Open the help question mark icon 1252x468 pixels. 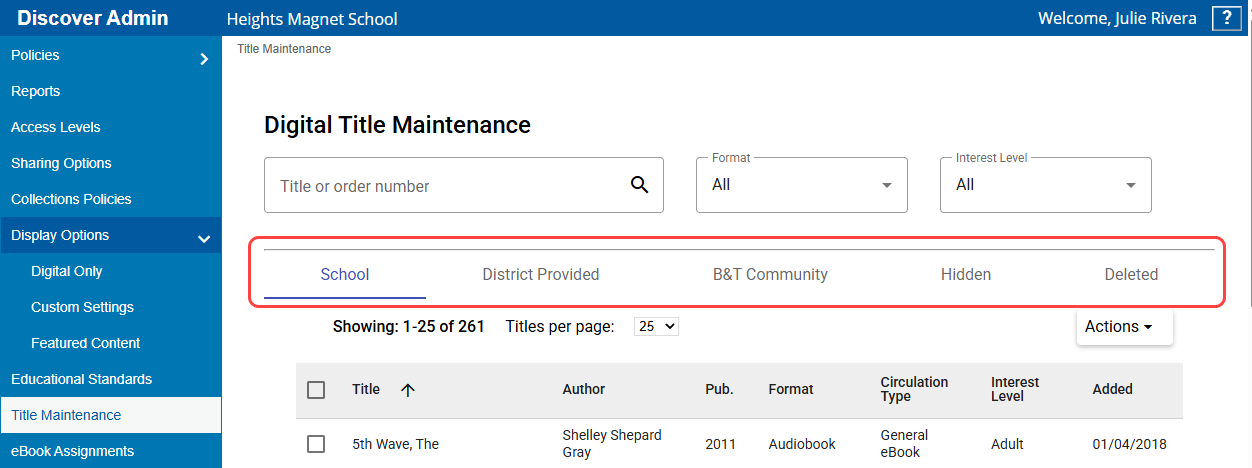click(x=1225, y=18)
